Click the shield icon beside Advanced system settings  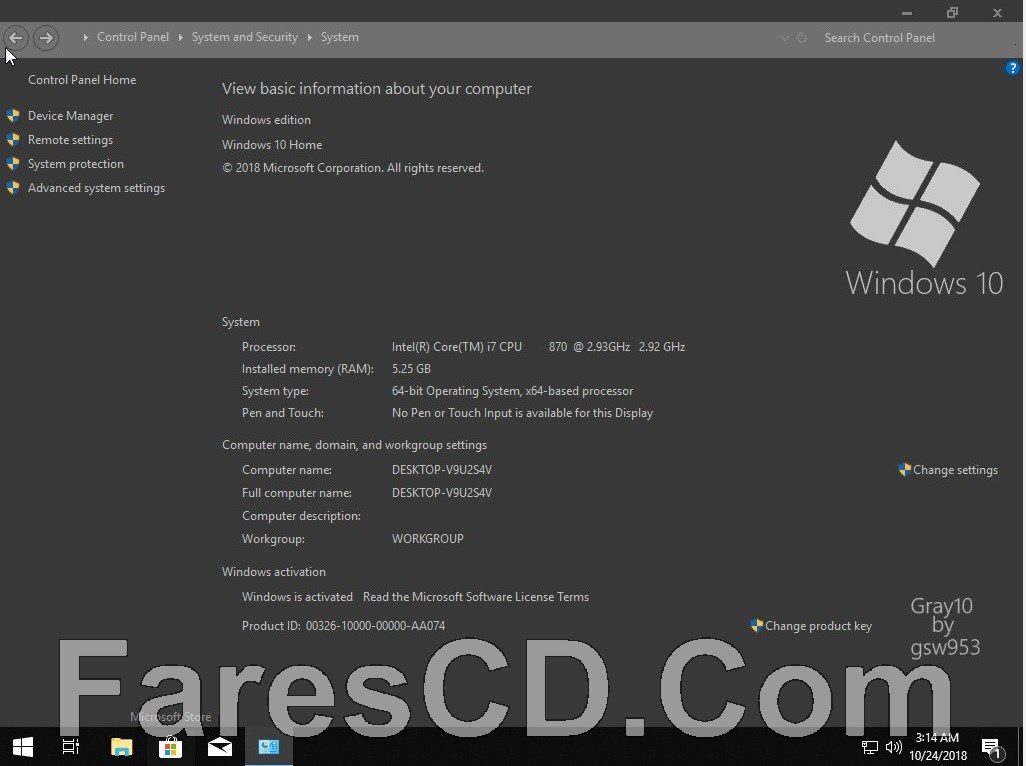click(13, 188)
